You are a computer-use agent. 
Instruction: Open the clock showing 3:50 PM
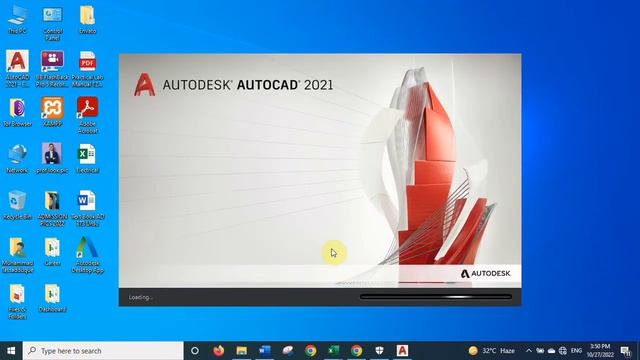click(x=600, y=351)
